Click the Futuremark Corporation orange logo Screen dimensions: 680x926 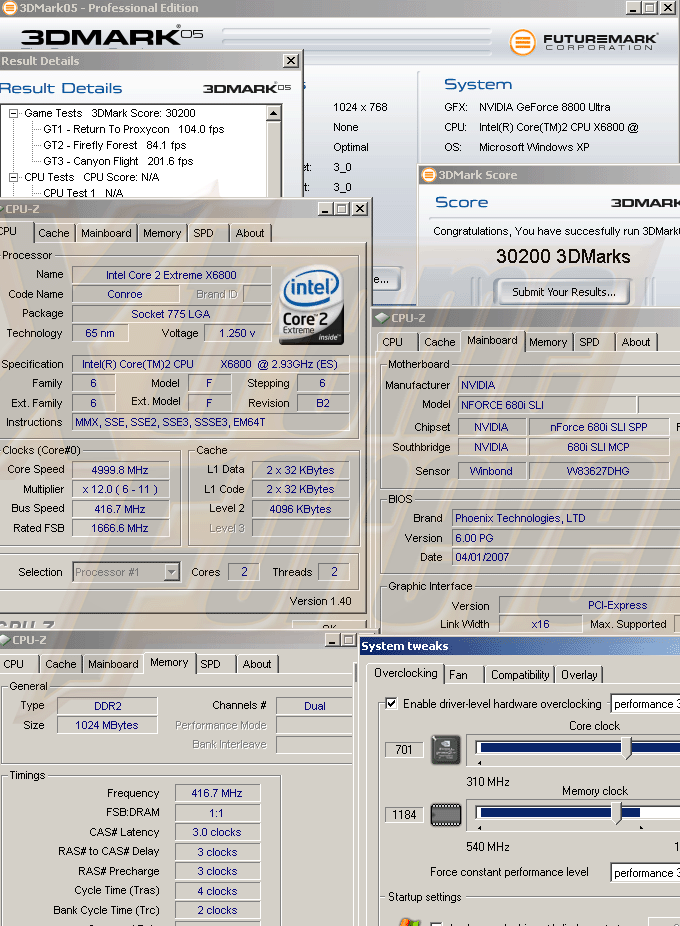[522, 42]
